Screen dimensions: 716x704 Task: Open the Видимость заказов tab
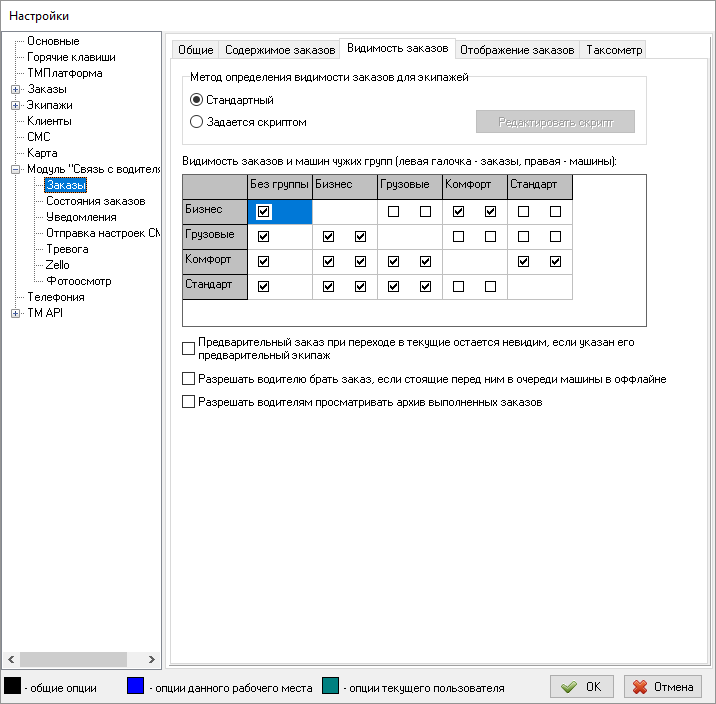(397, 48)
